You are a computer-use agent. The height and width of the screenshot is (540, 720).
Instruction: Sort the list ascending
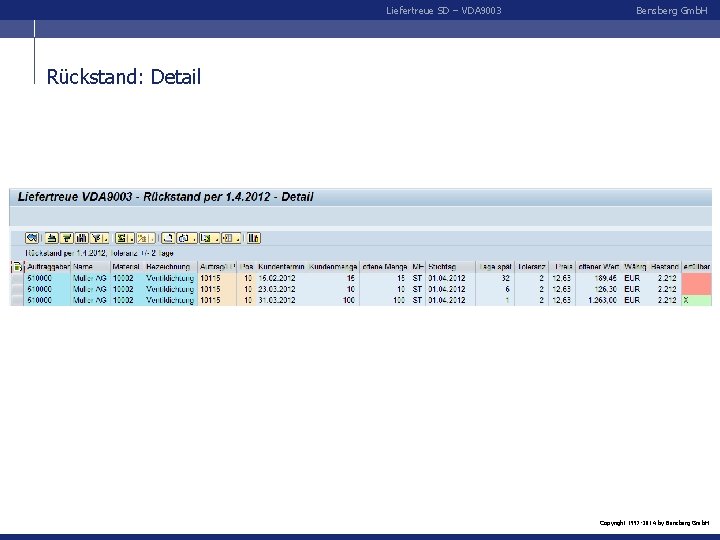pyautogui.click(x=51, y=238)
